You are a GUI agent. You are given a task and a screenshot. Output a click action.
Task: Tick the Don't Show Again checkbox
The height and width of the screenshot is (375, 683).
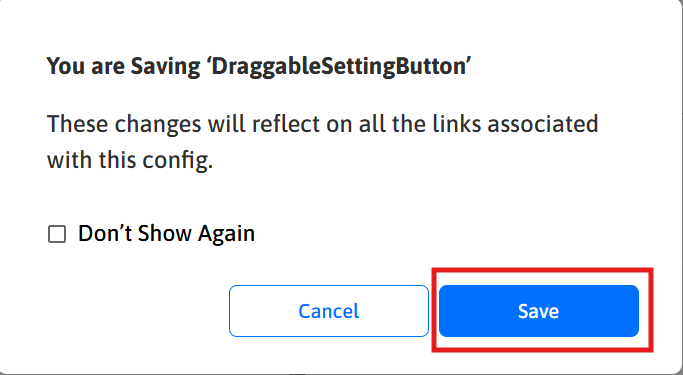[57, 234]
